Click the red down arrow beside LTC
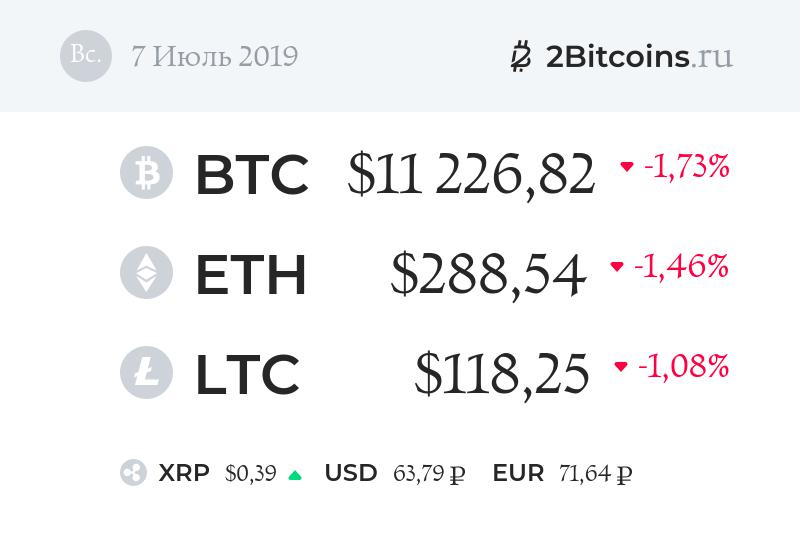This screenshot has width=800, height=540. point(621,367)
